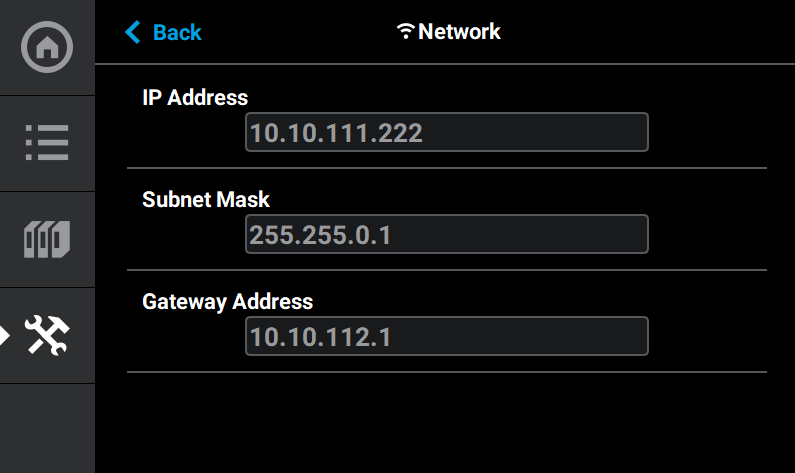Select the 10.10.112.1 gateway value

pyautogui.click(x=320, y=337)
